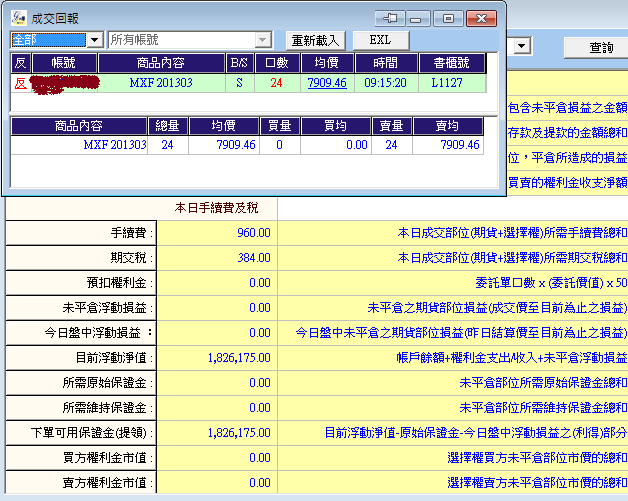The image size is (628, 501).
Task: Click the 買均 column header
Action: pos(336,126)
